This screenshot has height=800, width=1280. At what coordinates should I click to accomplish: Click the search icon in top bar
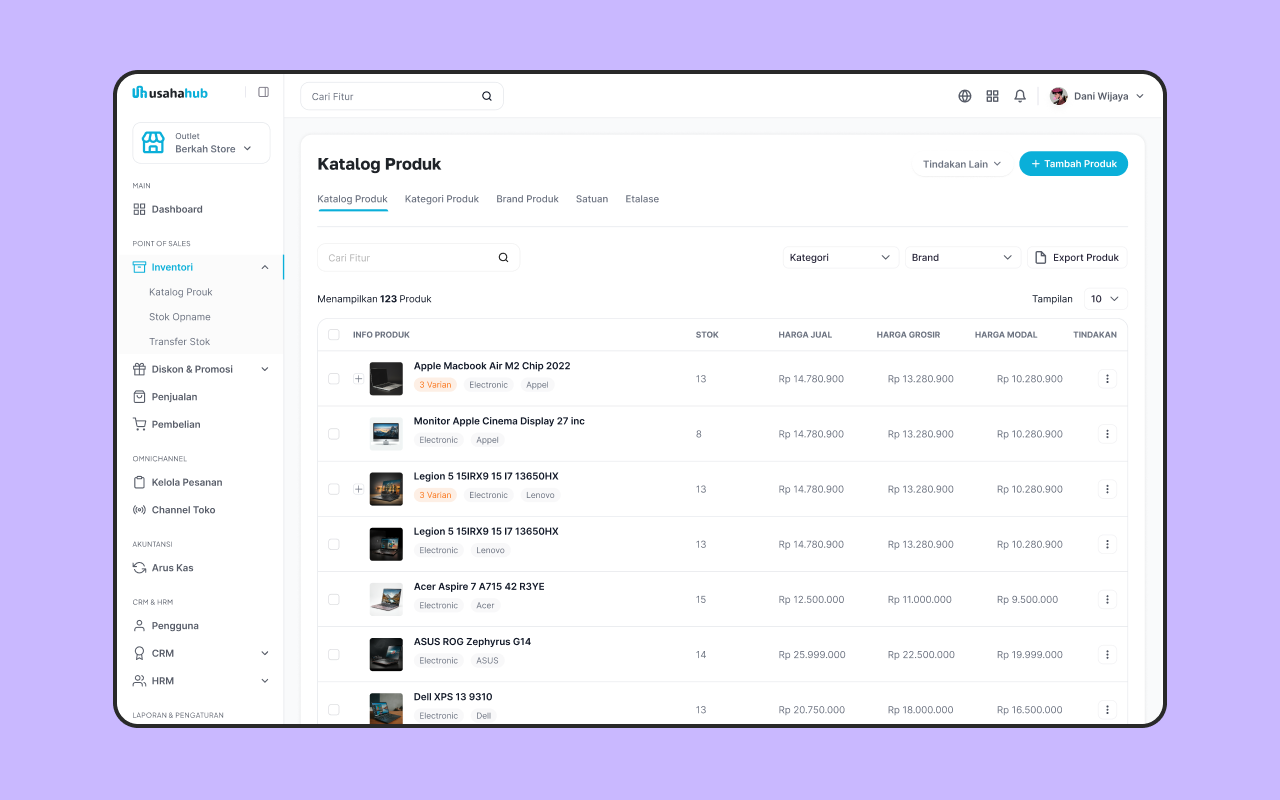[x=487, y=96]
